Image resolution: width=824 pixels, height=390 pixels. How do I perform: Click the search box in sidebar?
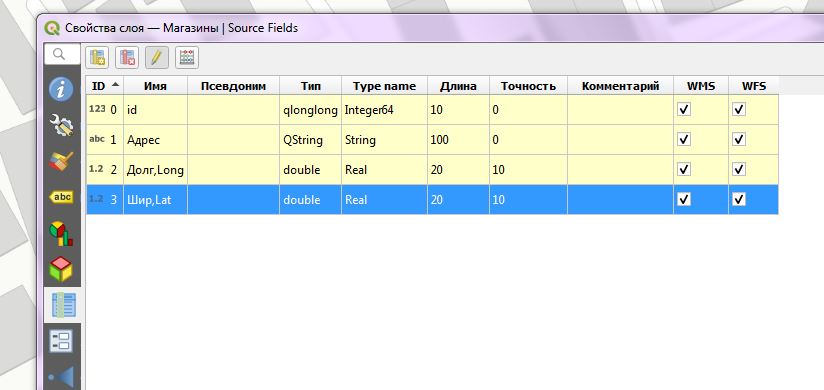click(62, 54)
